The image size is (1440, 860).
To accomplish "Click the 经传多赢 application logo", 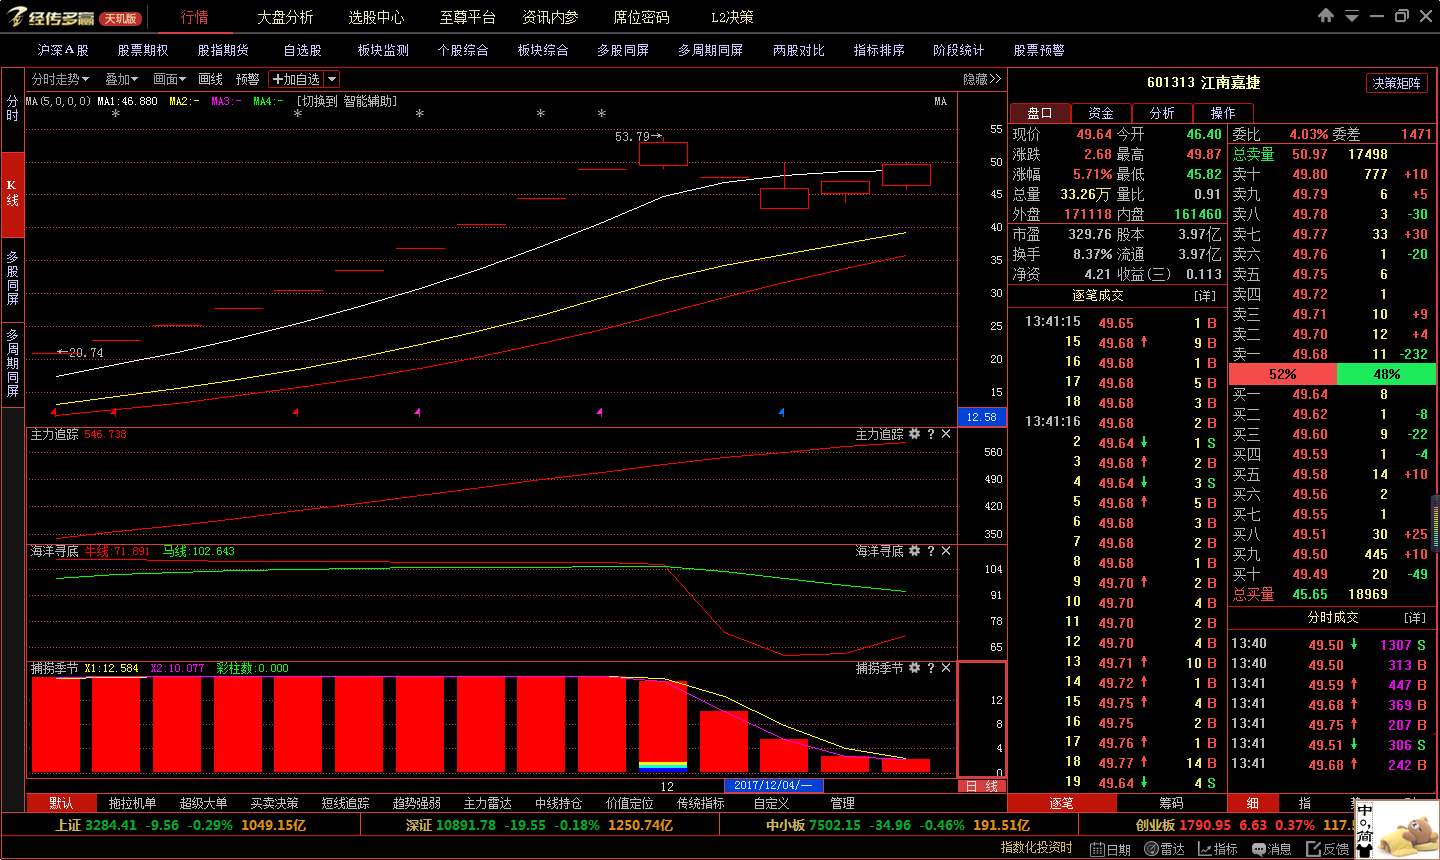I will tap(51, 17).
